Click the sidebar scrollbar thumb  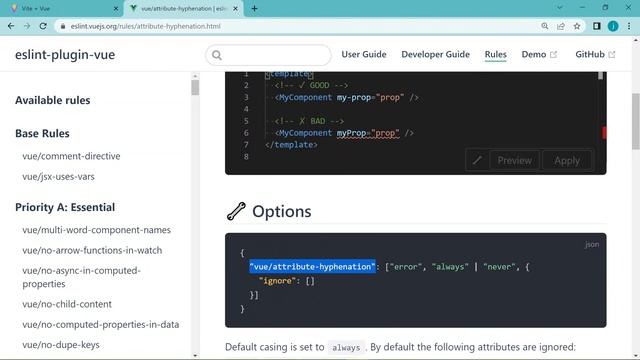(x=195, y=87)
